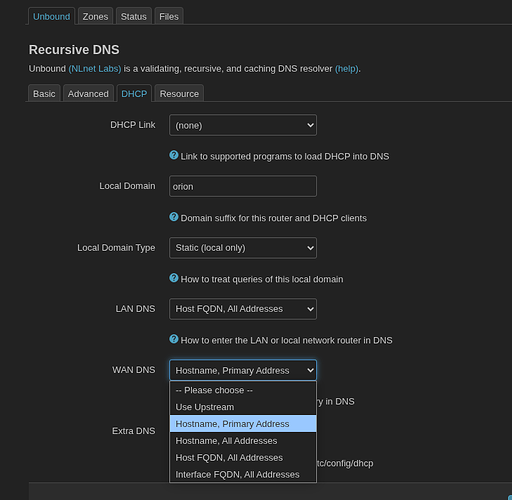Click the Local Domain text field
The image size is (512, 500).
tap(243, 186)
